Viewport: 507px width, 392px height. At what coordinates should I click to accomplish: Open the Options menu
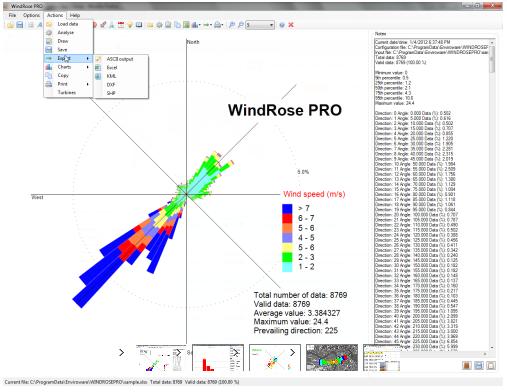(31, 15)
